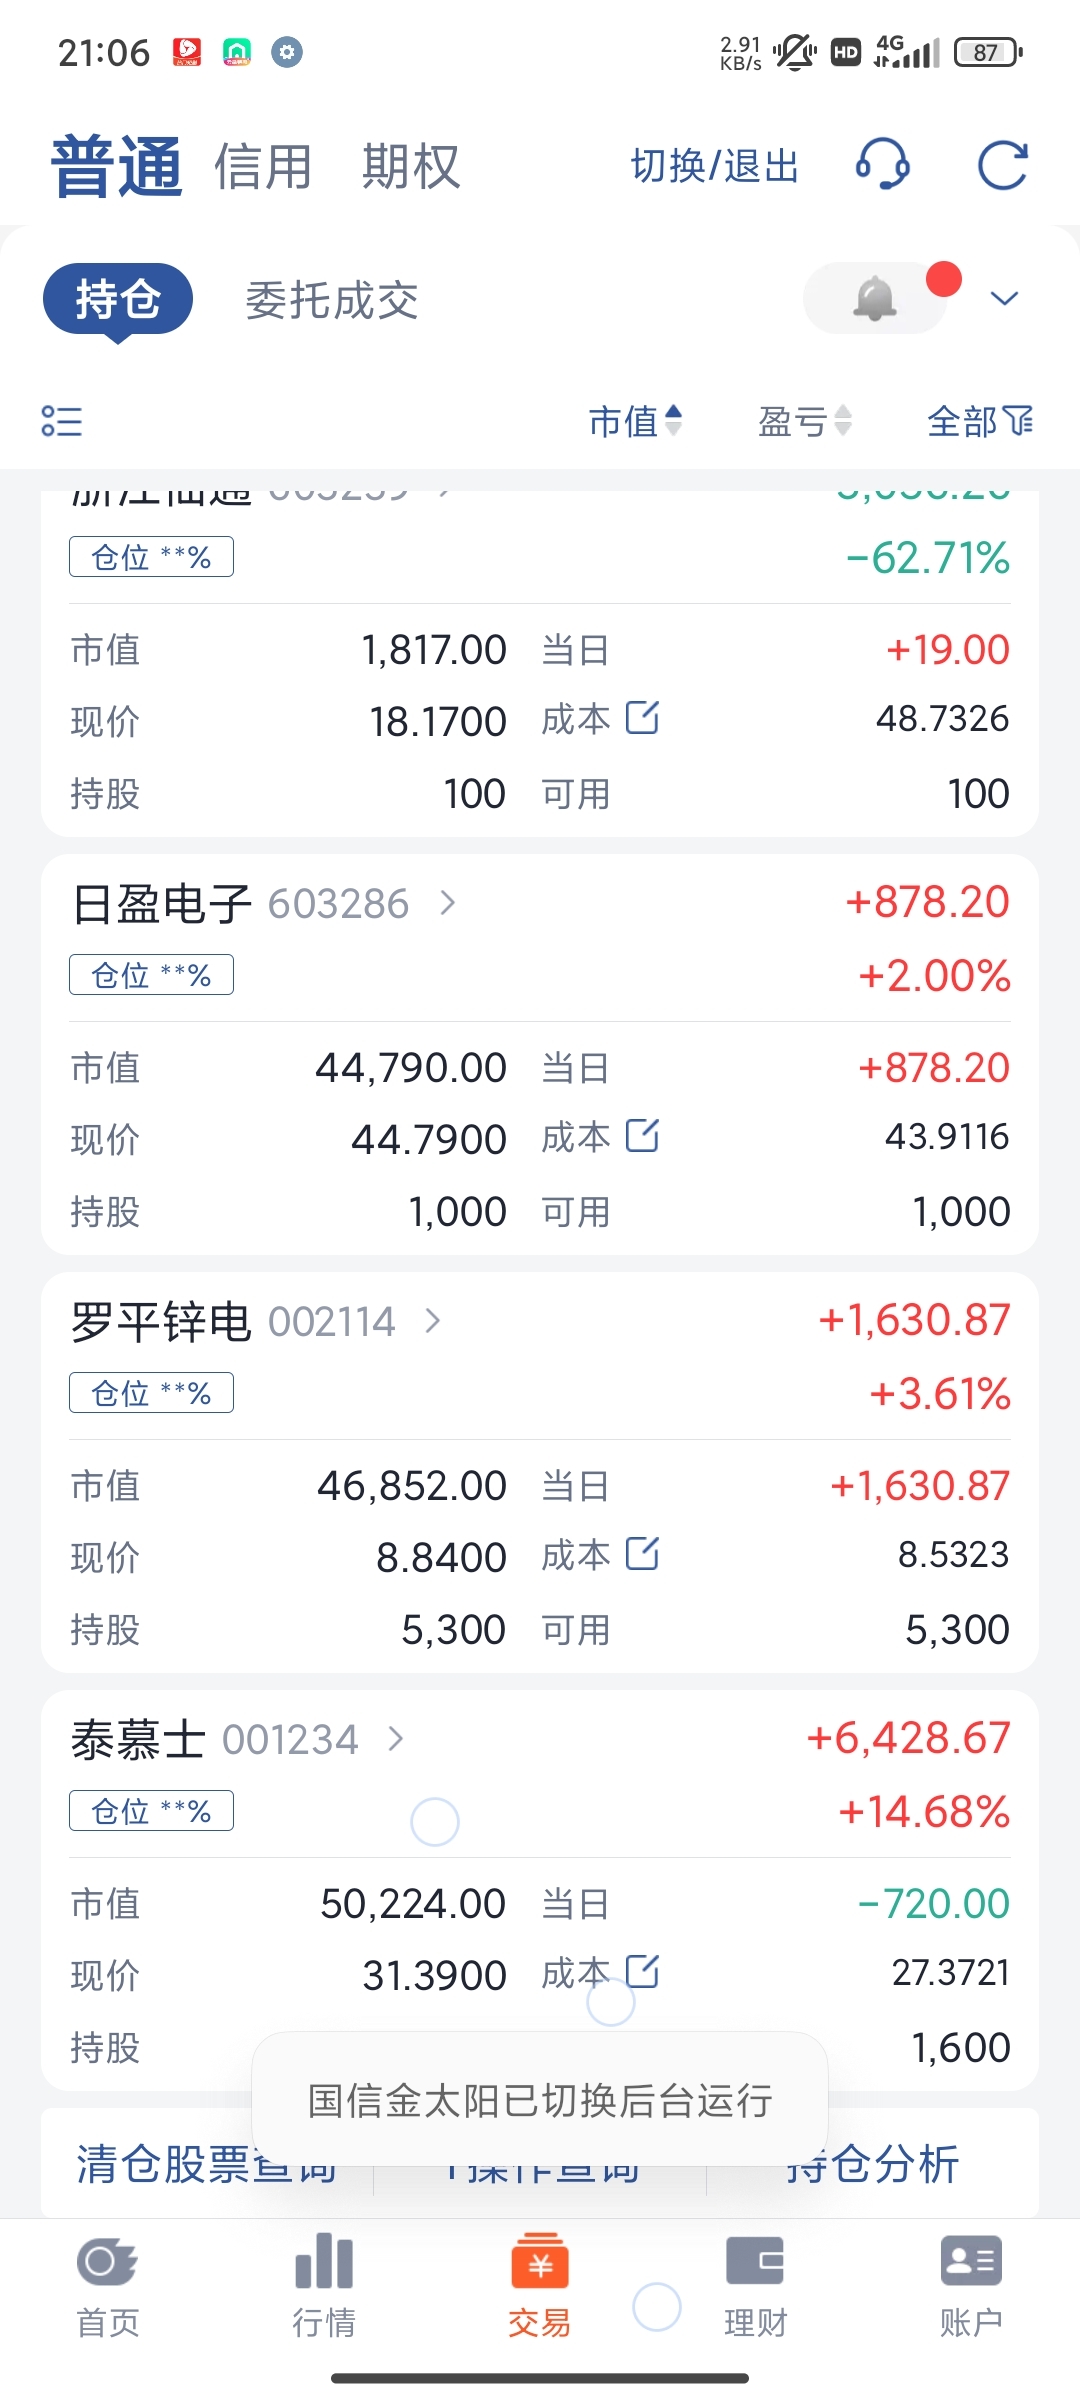Refresh holdings with the reload icon
The width and height of the screenshot is (1080, 2400).
tap(1002, 165)
